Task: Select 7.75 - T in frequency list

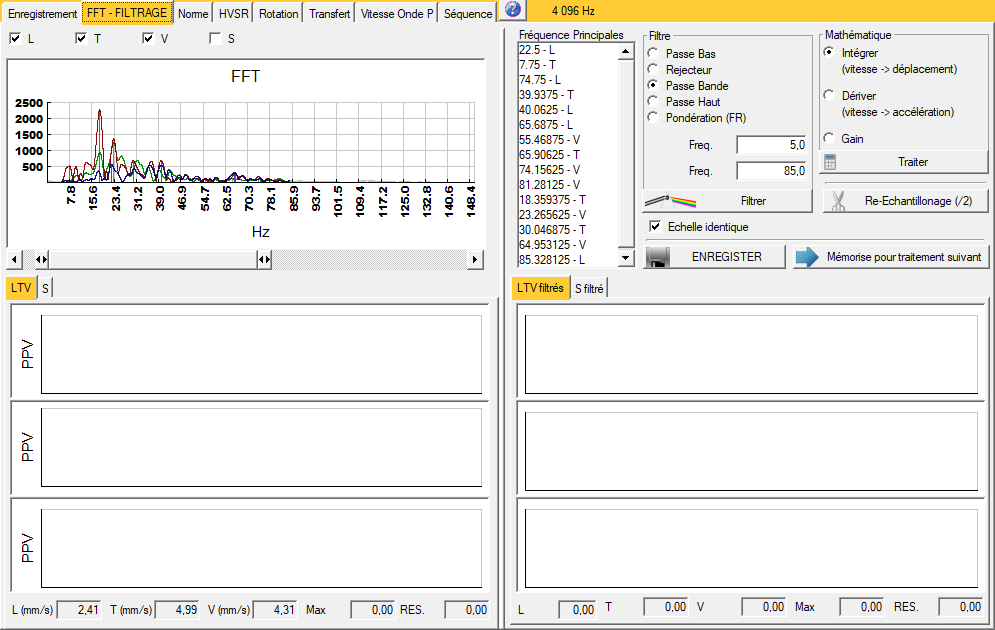Action: [537, 65]
